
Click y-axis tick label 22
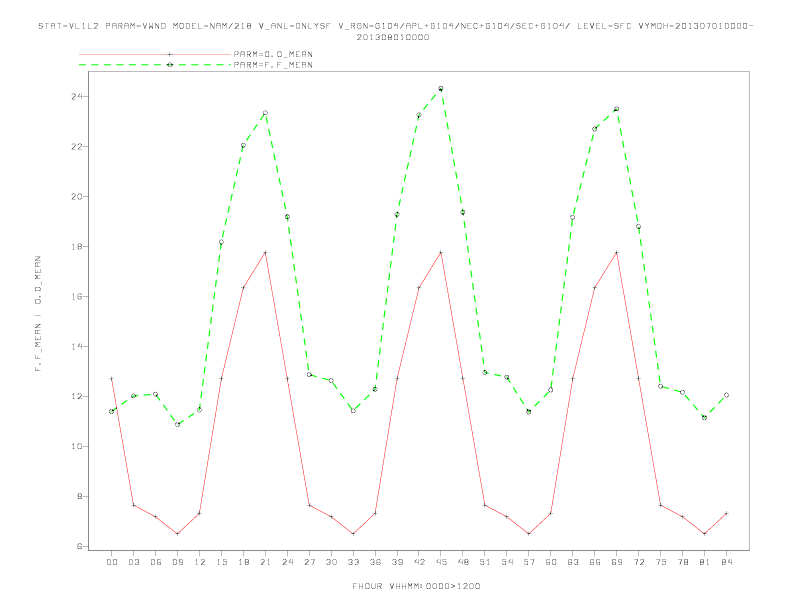coord(76,146)
